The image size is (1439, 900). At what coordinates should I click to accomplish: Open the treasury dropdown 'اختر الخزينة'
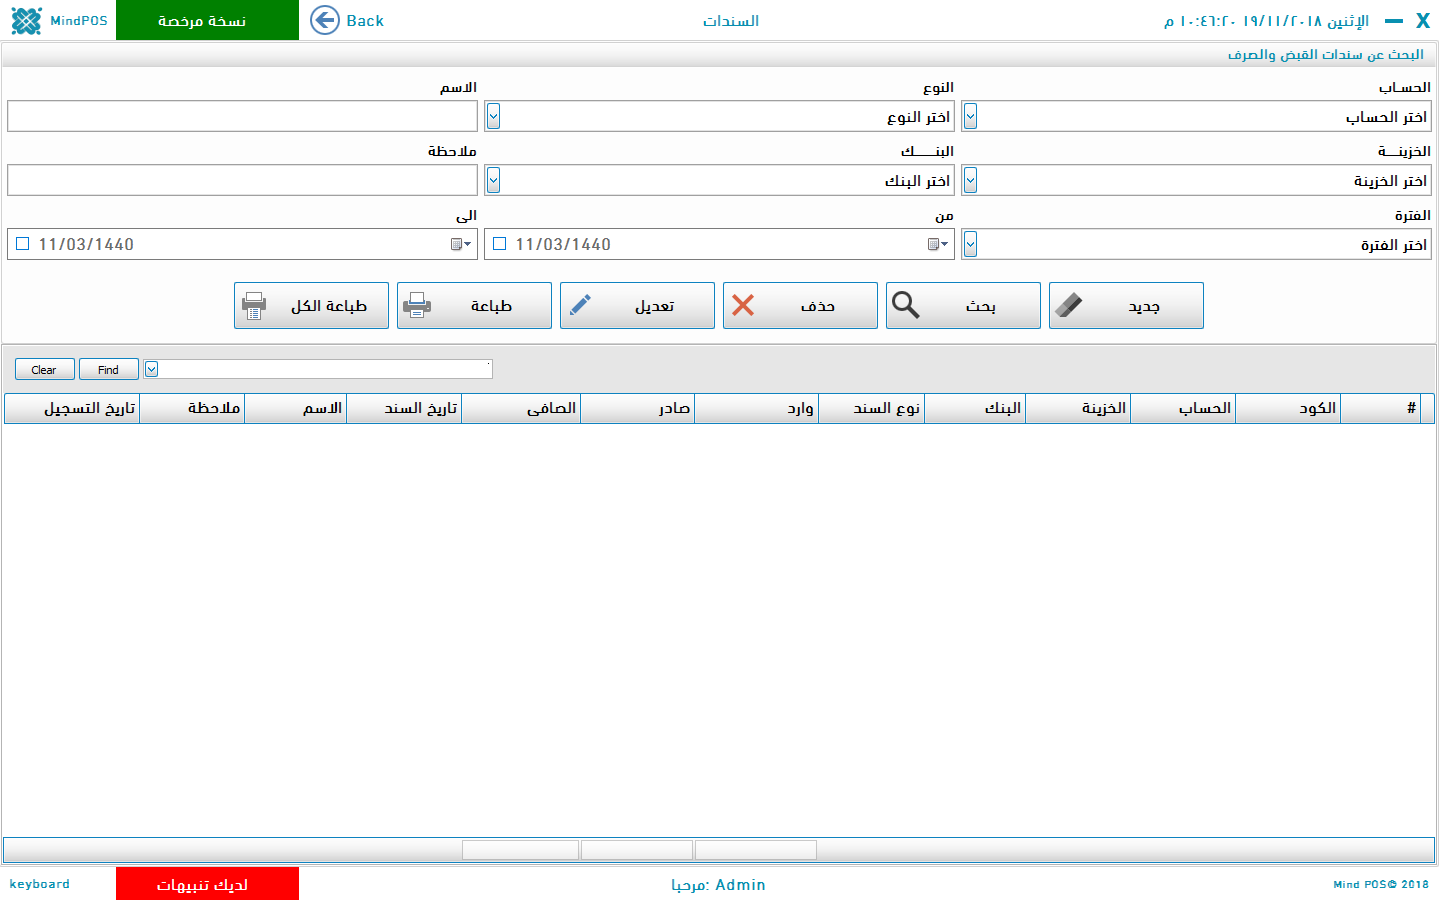coord(970,181)
